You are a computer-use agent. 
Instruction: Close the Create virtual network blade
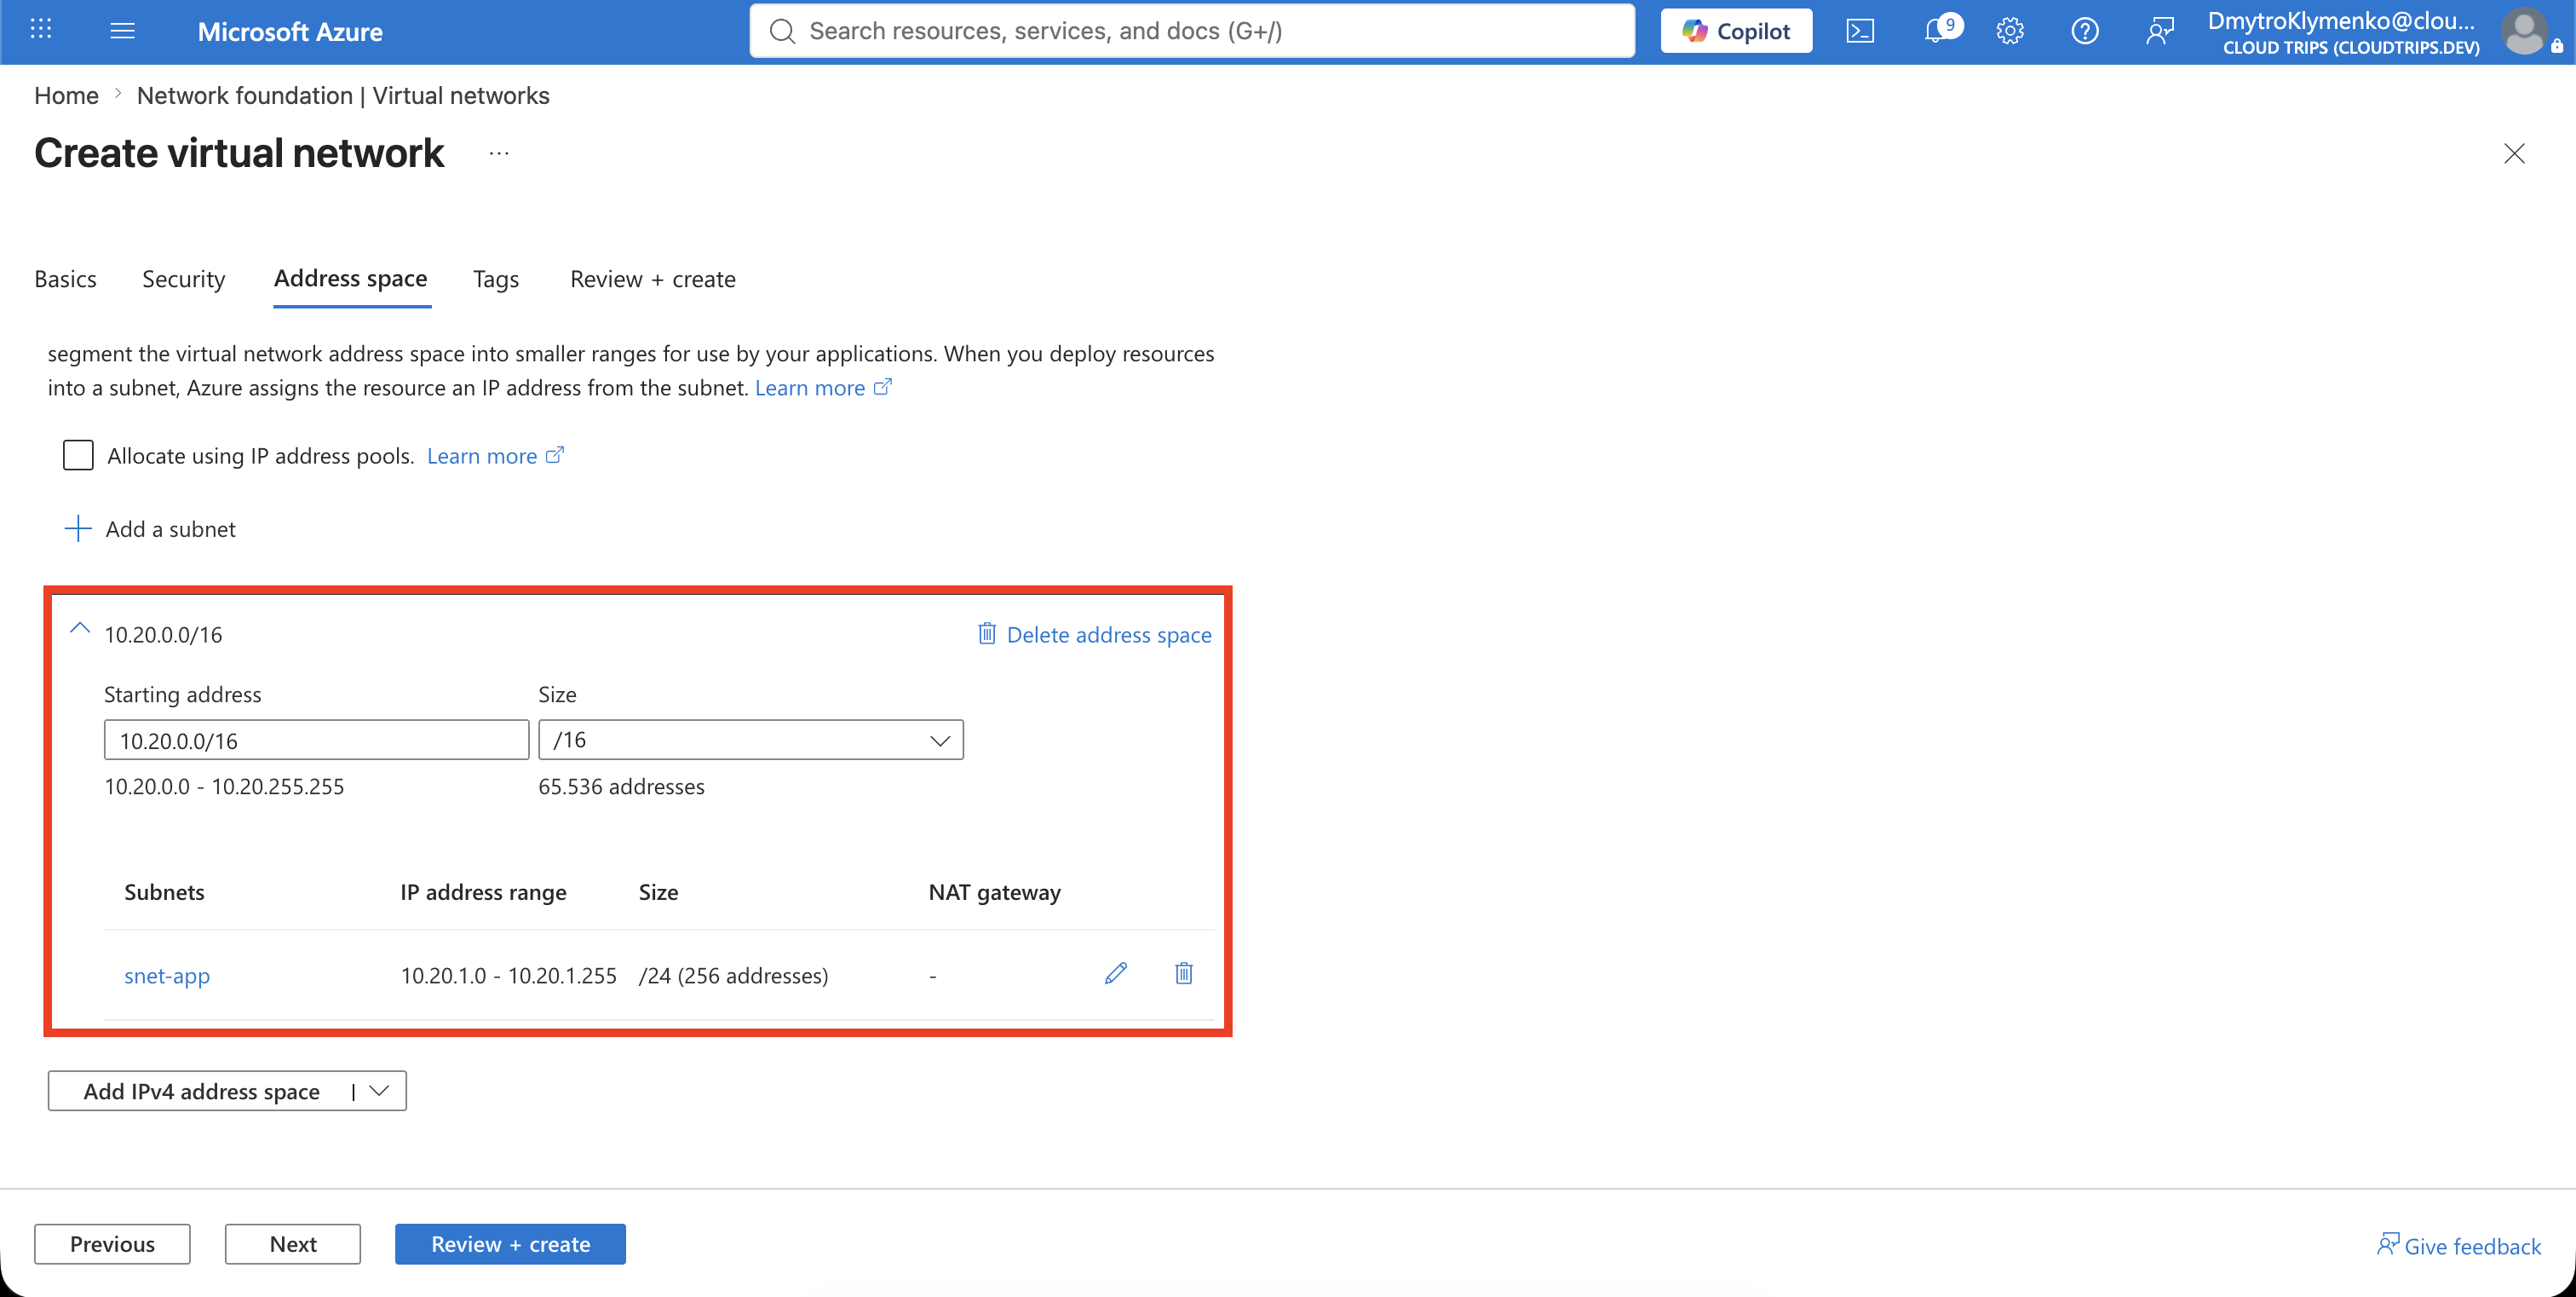click(2514, 153)
